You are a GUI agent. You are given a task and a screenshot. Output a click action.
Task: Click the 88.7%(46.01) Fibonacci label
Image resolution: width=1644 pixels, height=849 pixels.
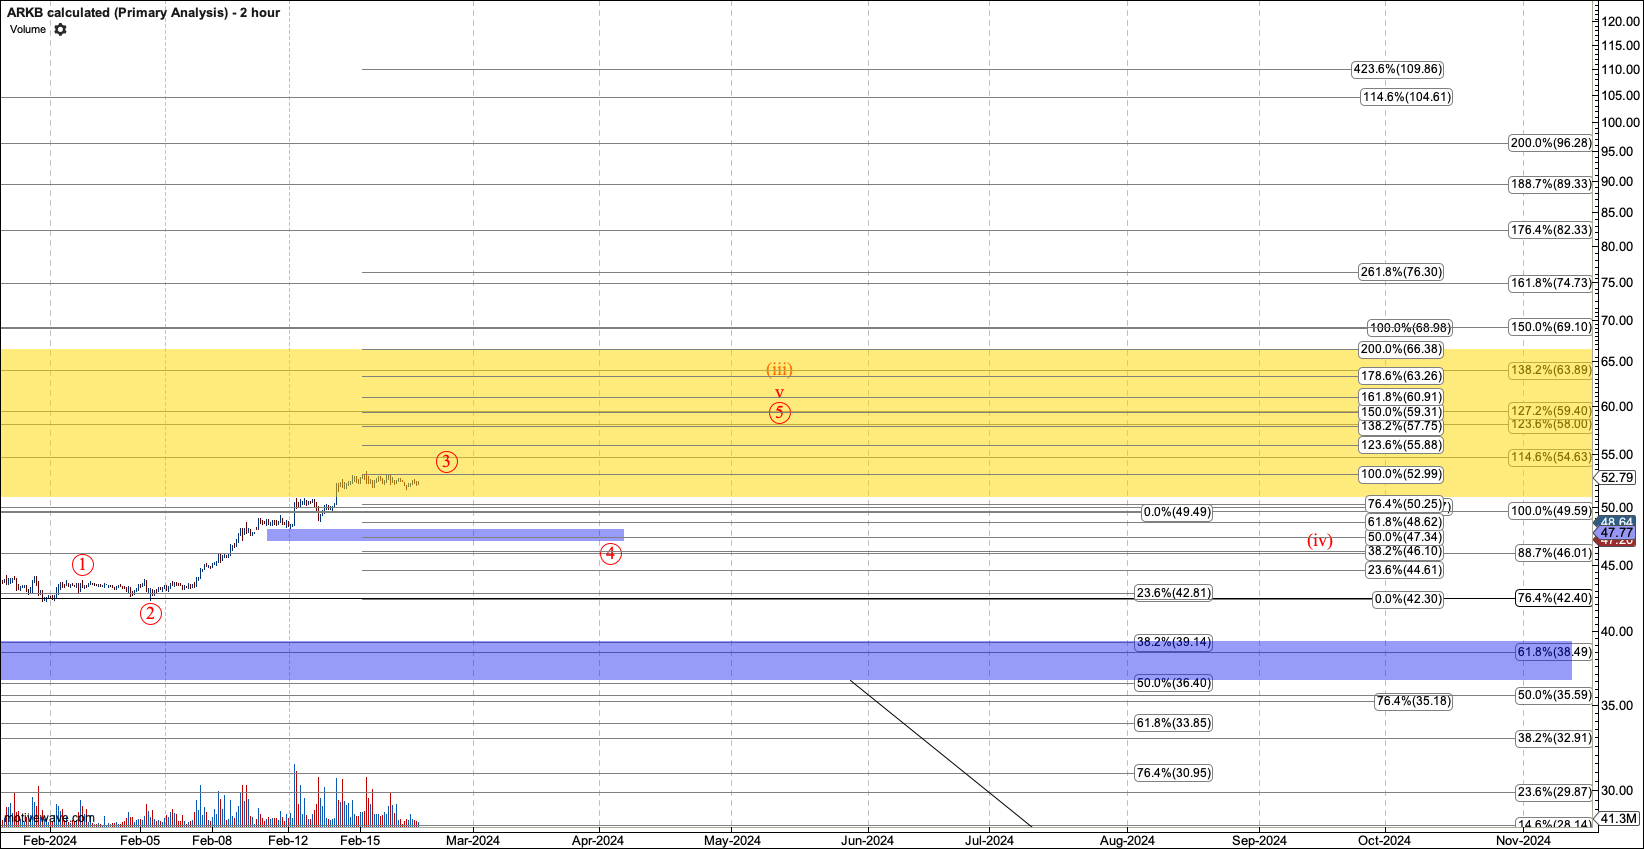tap(1554, 554)
